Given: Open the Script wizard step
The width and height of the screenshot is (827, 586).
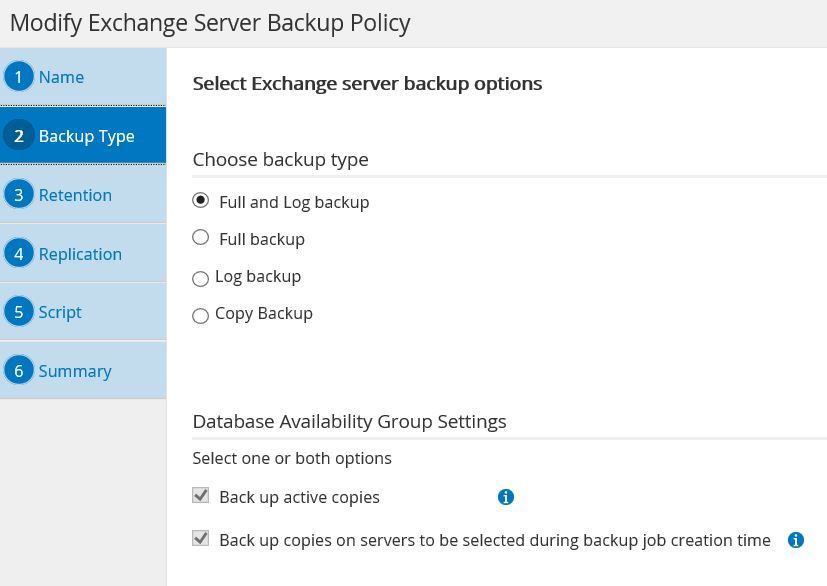Looking at the screenshot, I should (x=60, y=312).
